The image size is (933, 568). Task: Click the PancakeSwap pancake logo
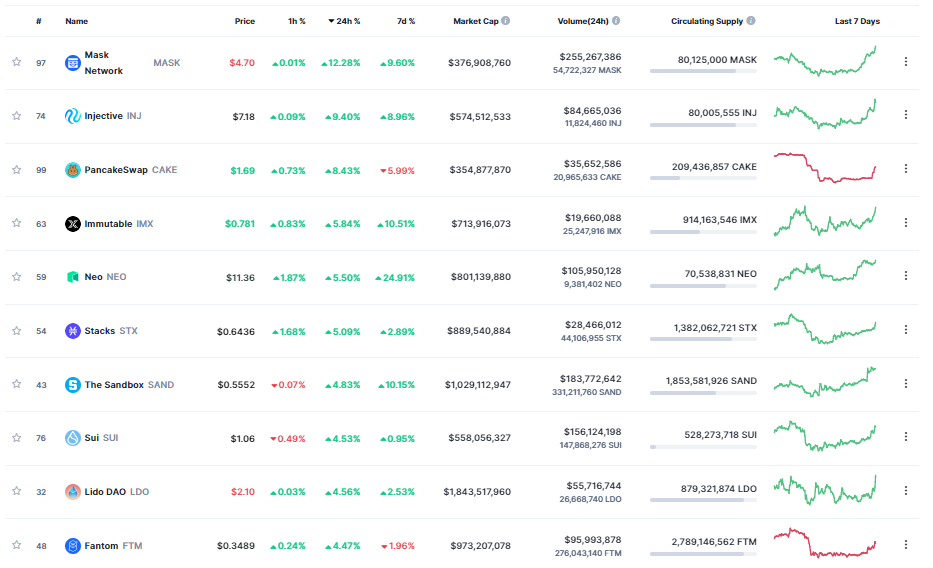click(73, 170)
